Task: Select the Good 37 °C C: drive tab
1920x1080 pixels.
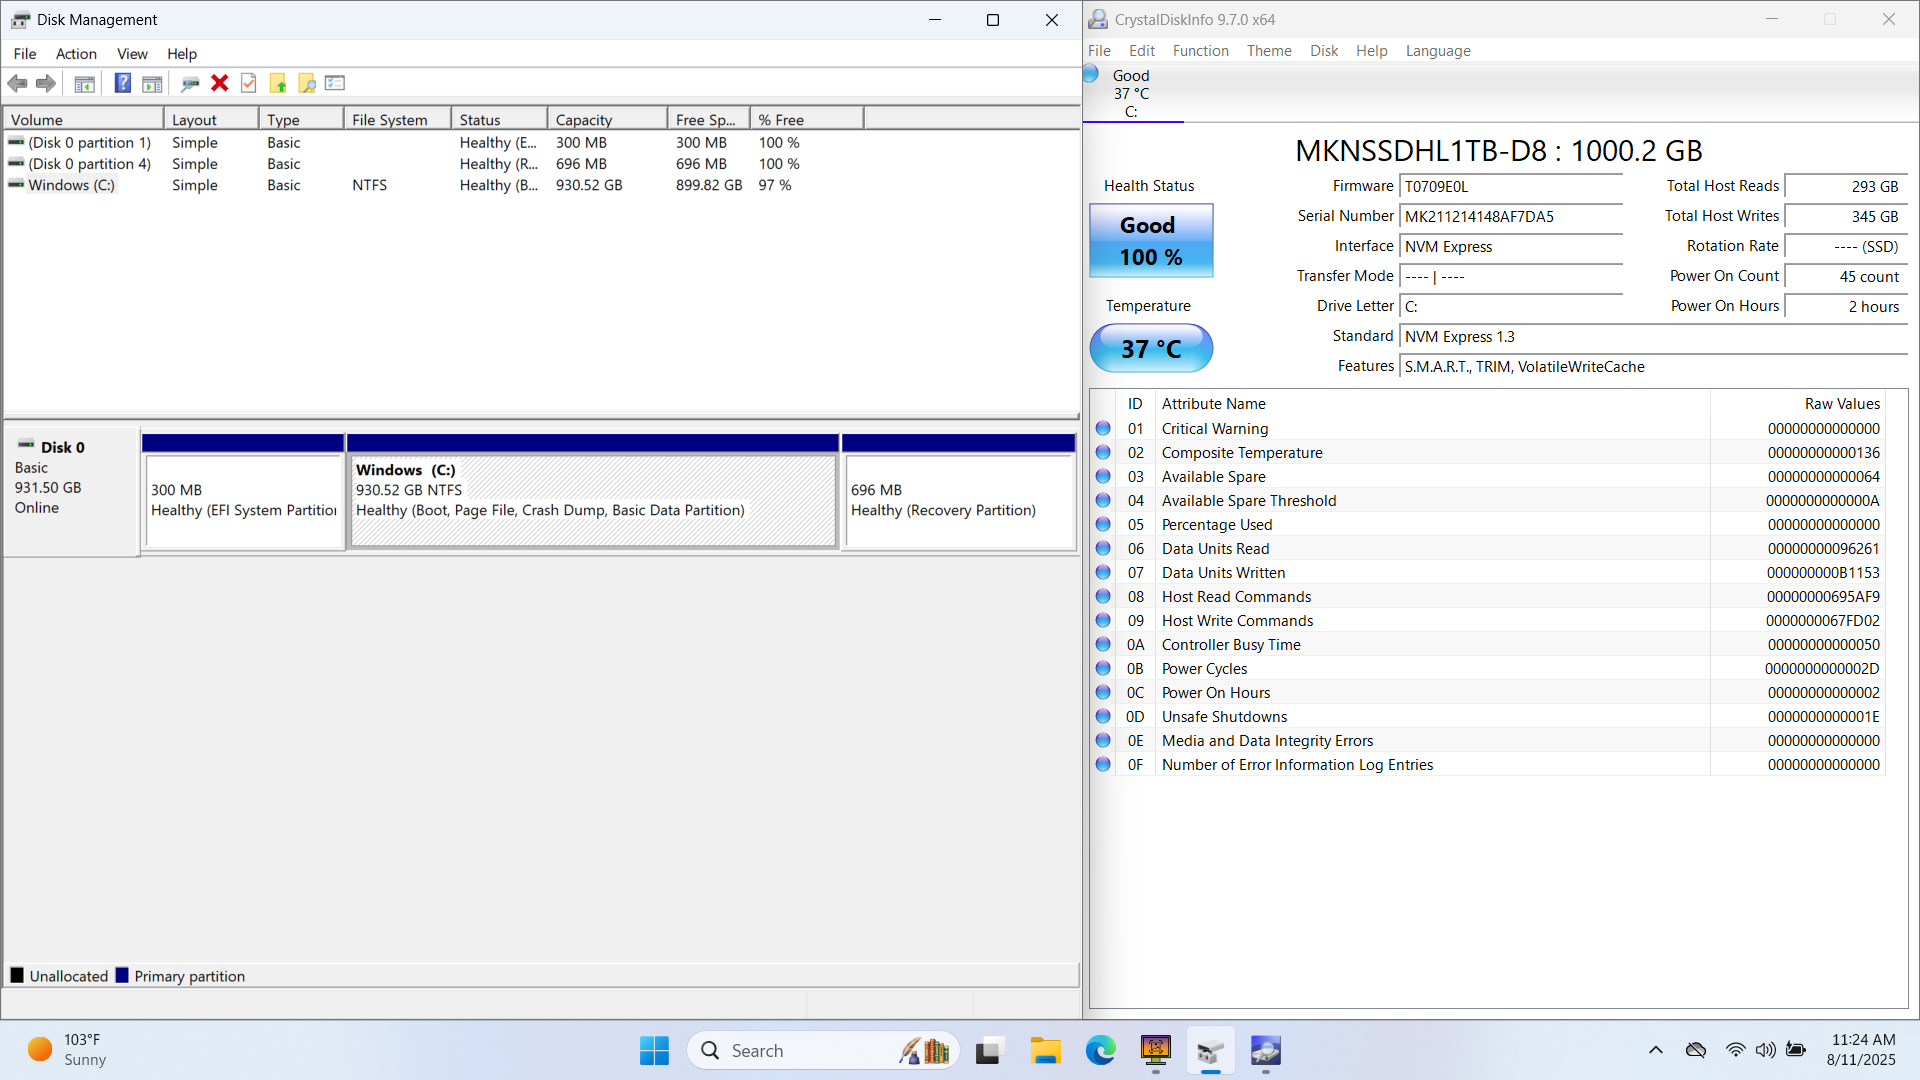Action: pyautogui.click(x=1131, y=94)
